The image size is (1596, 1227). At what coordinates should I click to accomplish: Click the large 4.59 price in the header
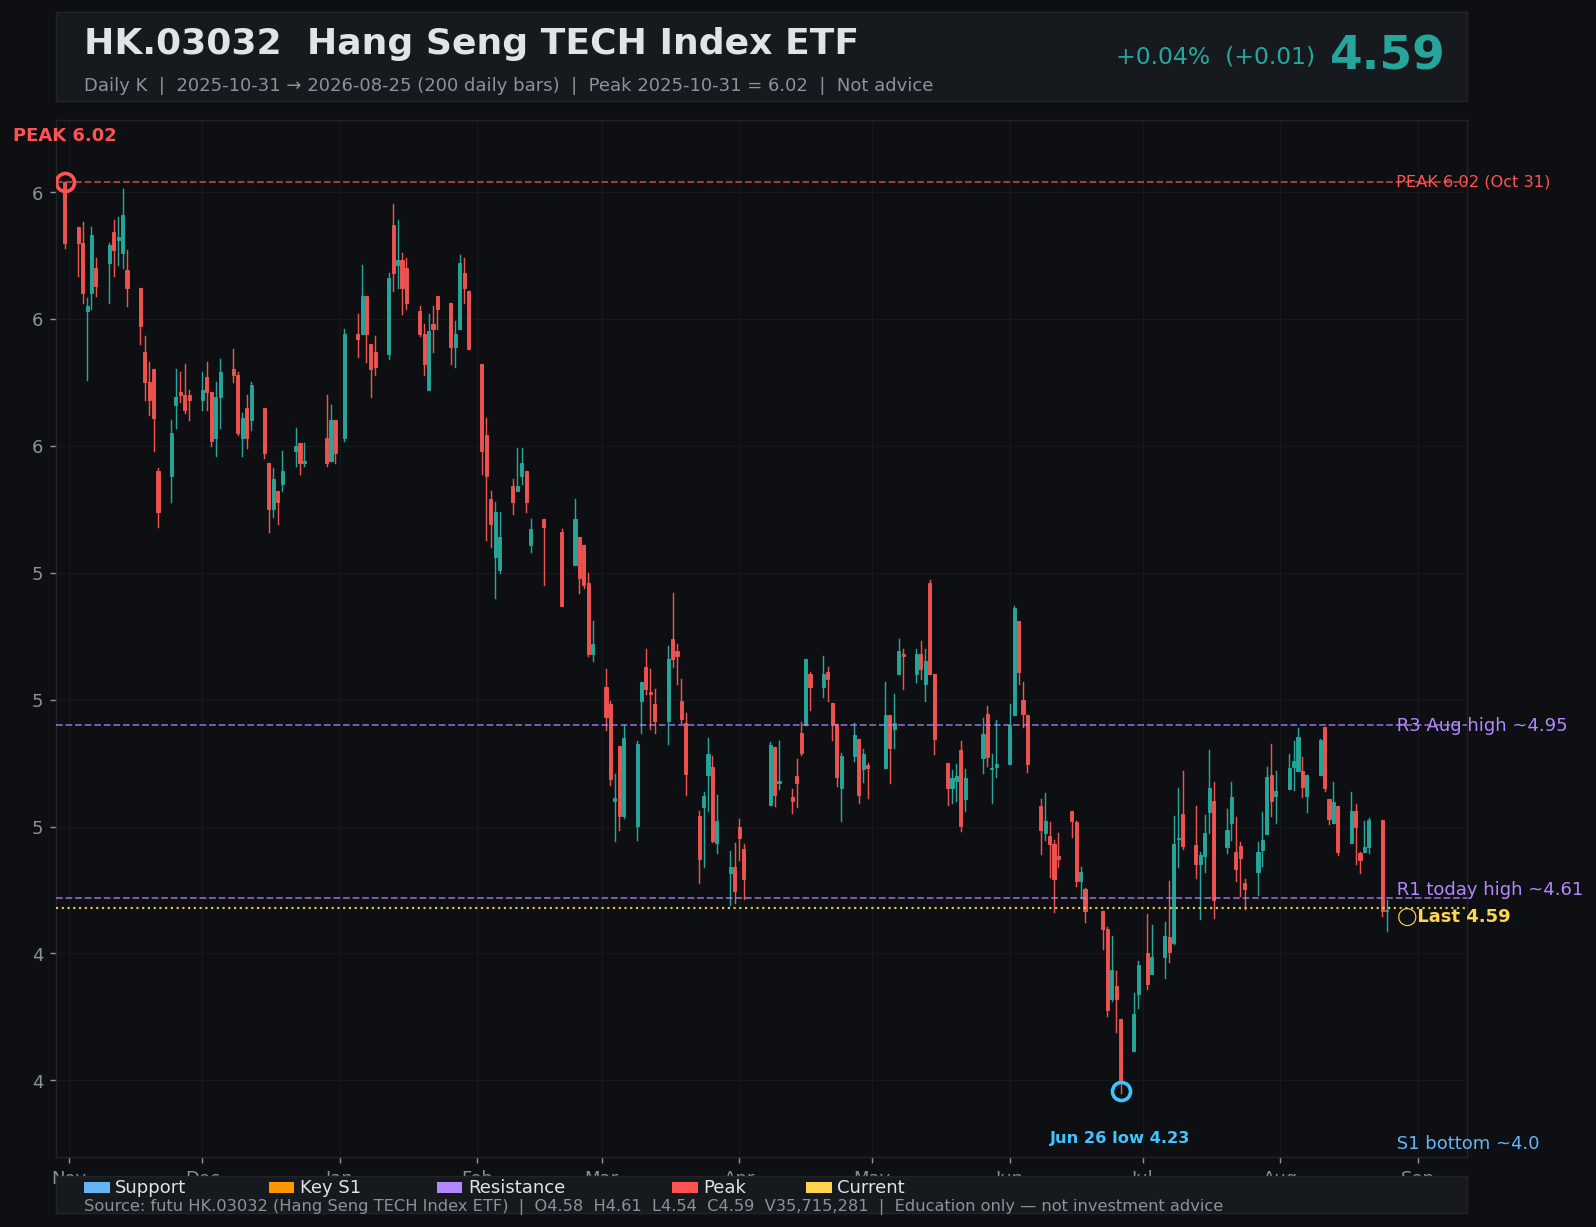coord(1387,54)
